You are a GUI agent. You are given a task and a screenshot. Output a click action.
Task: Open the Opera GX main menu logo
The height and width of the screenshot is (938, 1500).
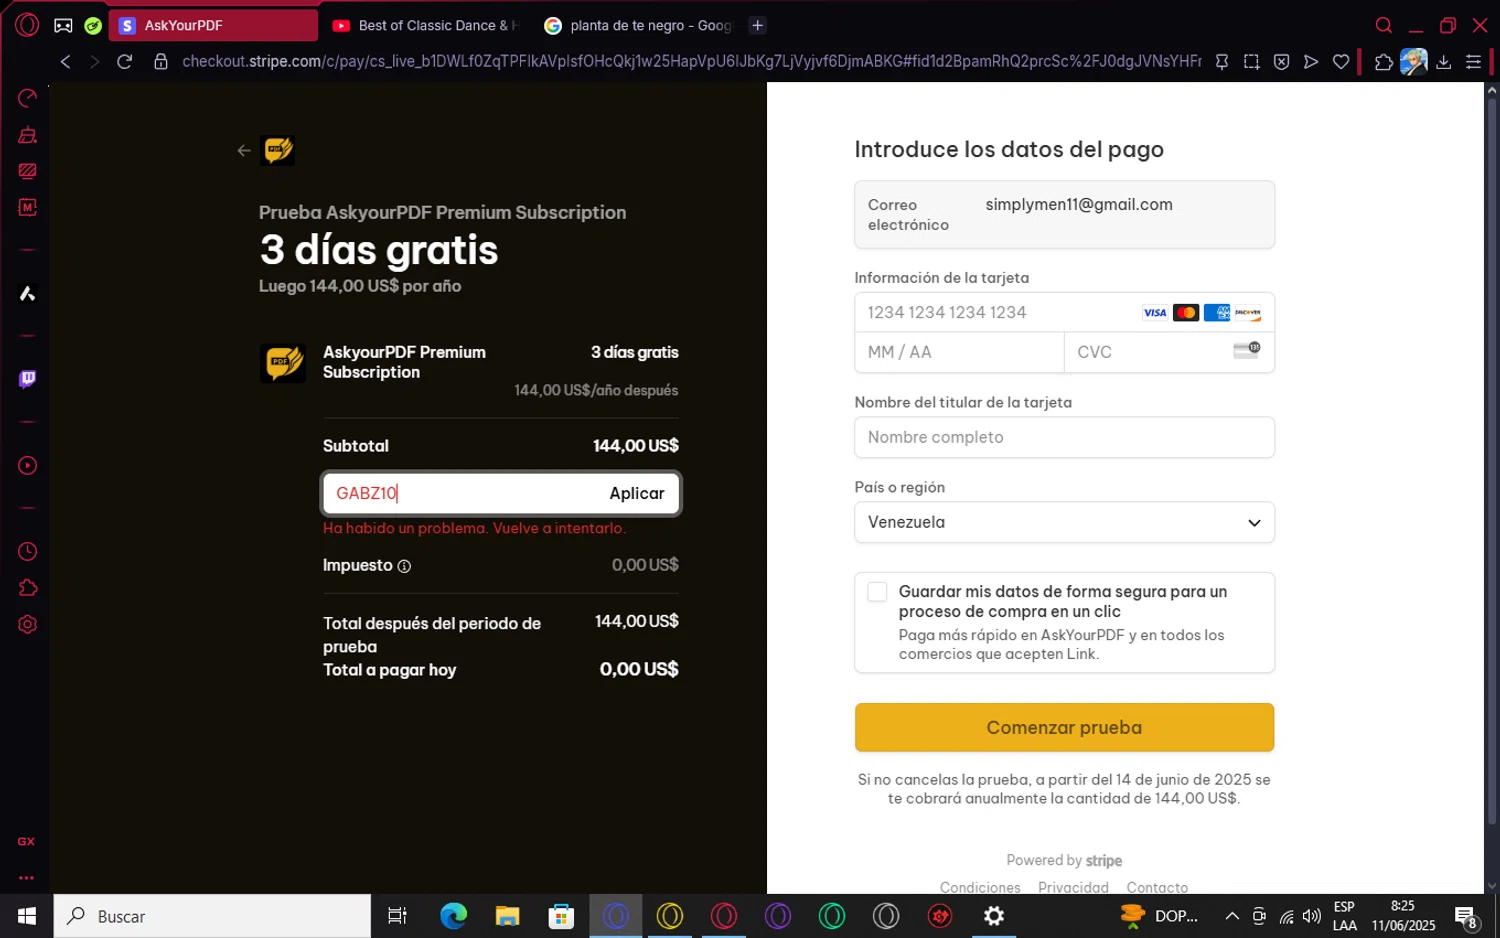coord(27,25)
